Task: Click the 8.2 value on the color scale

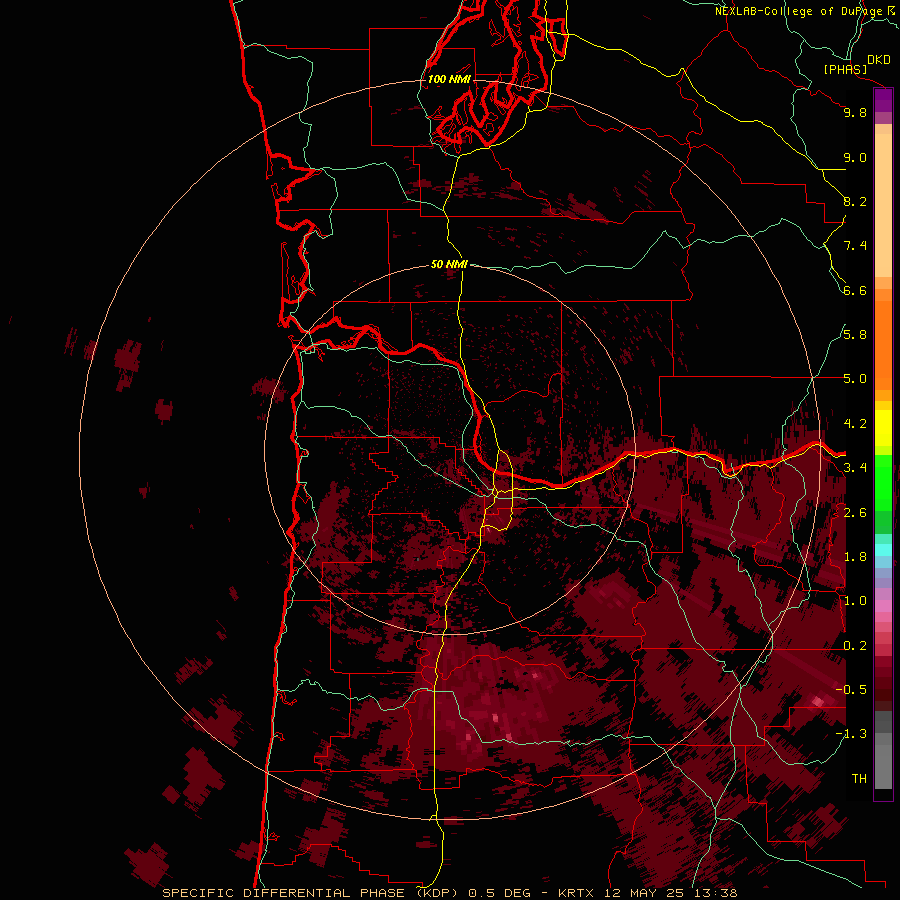Action: click(x=855, y=202)
